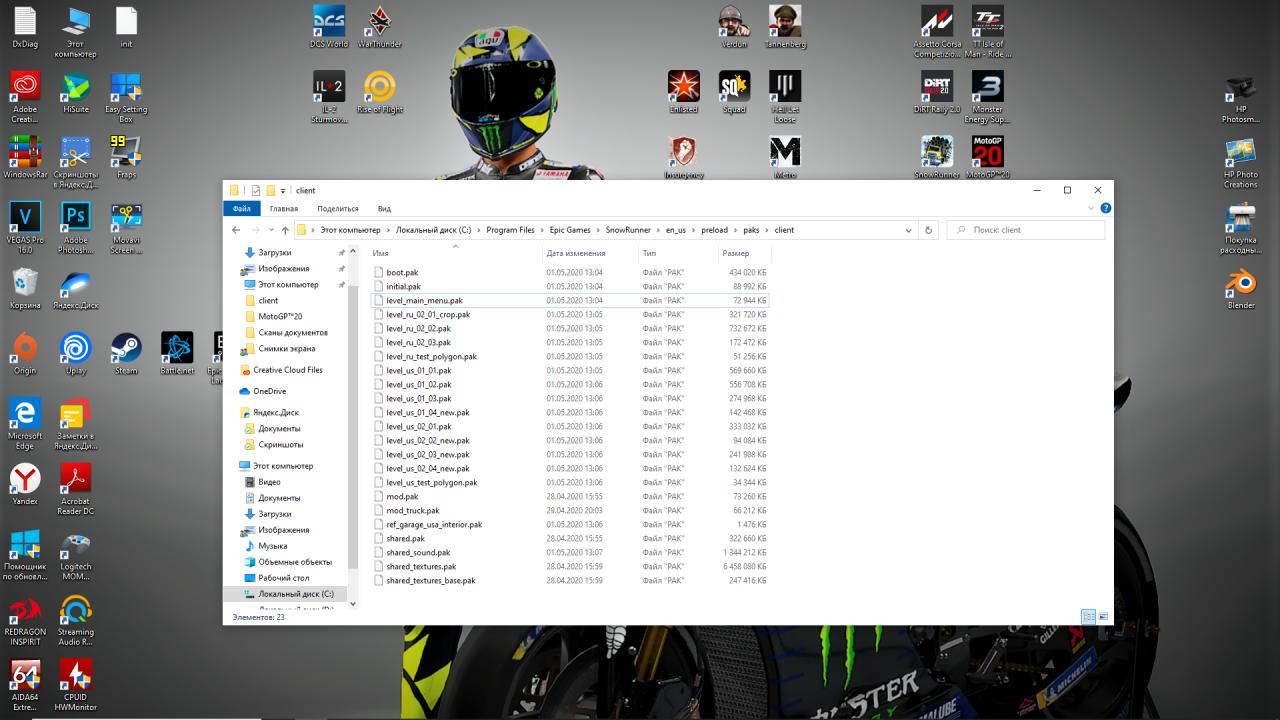Click the Uplay desktop icon
Viewport: 1280px width, 720px height.
[x=76, y=349]
